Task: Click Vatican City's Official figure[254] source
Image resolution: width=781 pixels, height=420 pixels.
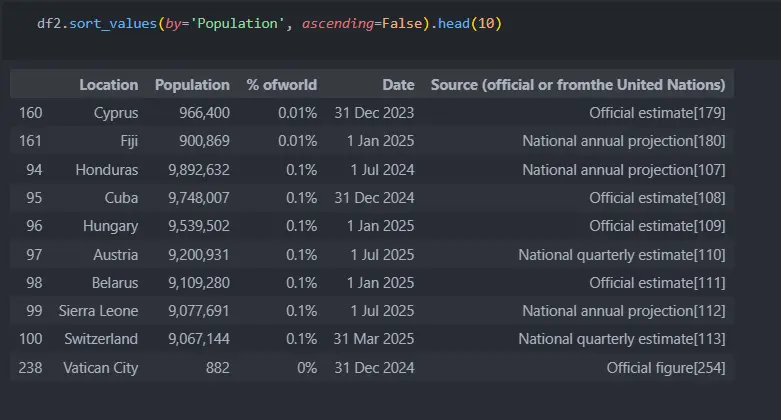Action: [666, 368]
